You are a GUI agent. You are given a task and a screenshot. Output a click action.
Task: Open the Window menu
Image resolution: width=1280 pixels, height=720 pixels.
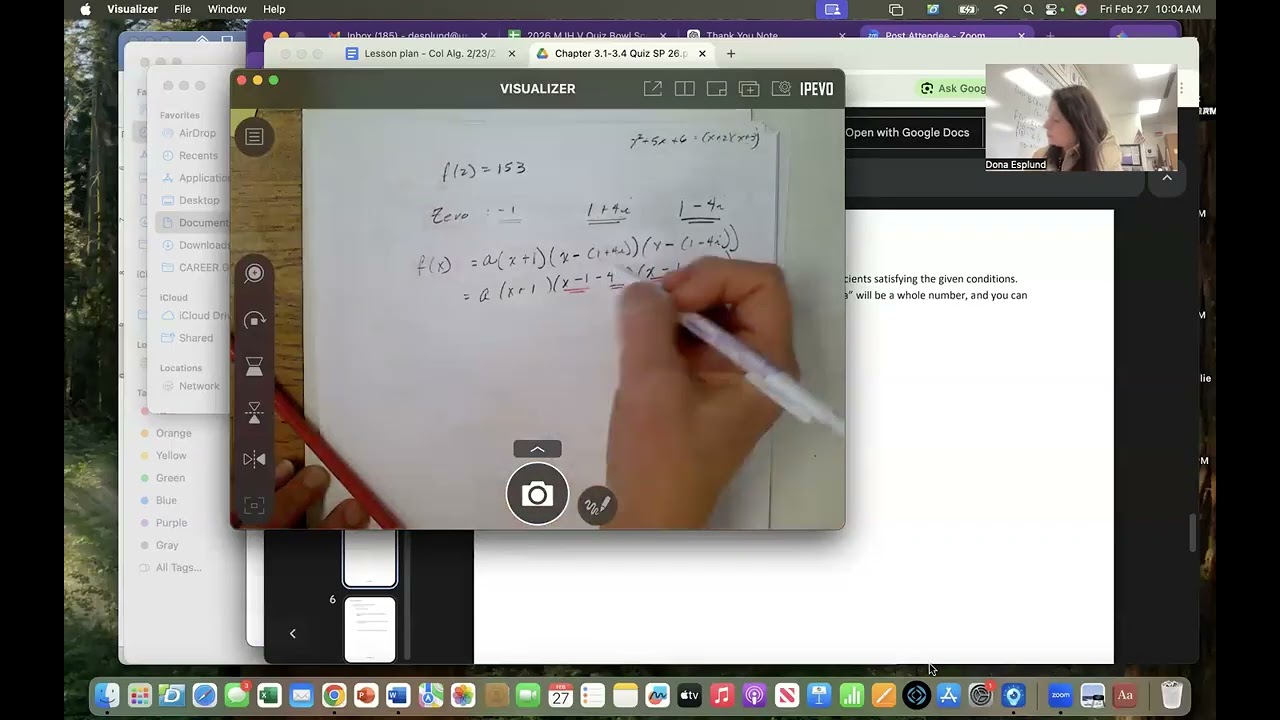(227, 9)
